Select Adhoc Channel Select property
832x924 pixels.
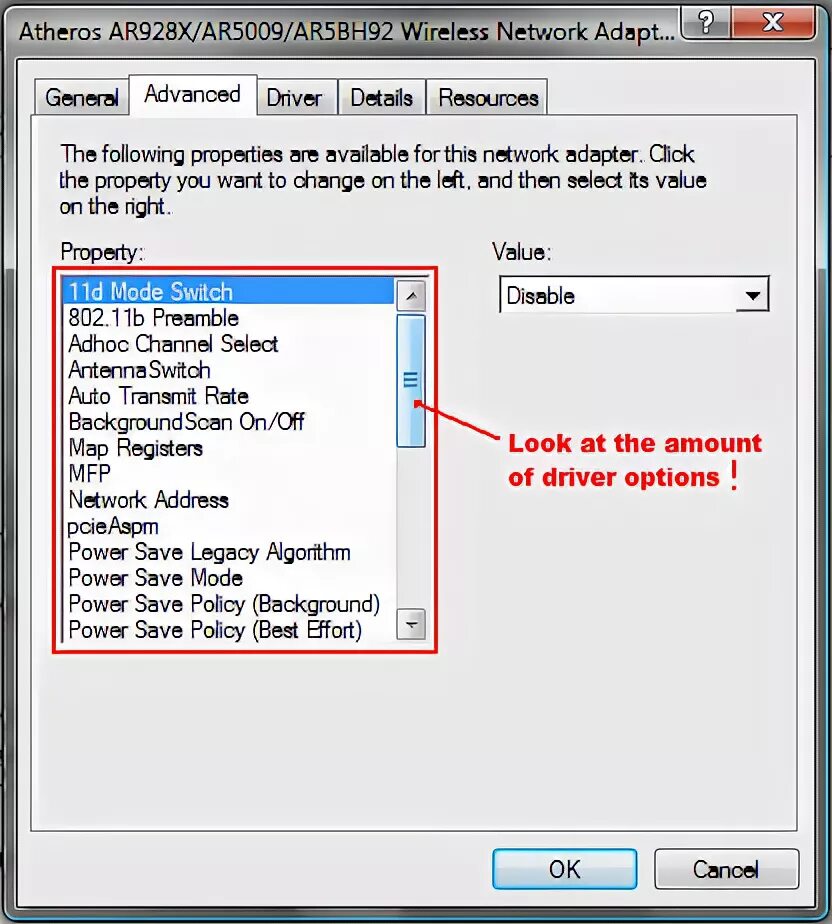coord(229,344)
